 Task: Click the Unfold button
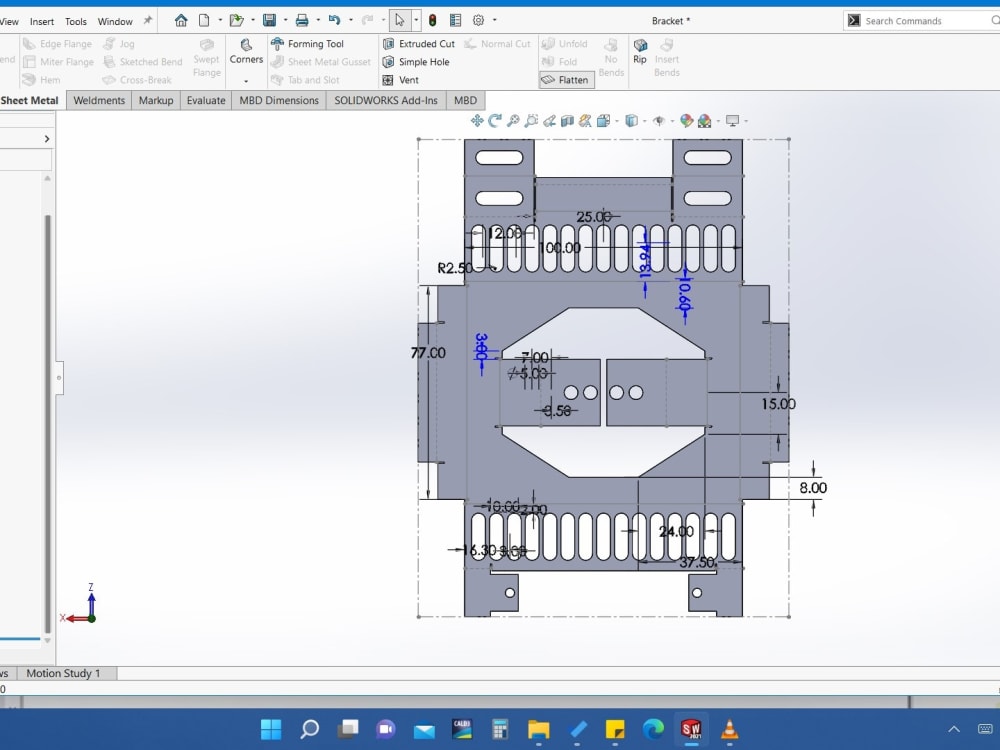[x=565, y=43]
